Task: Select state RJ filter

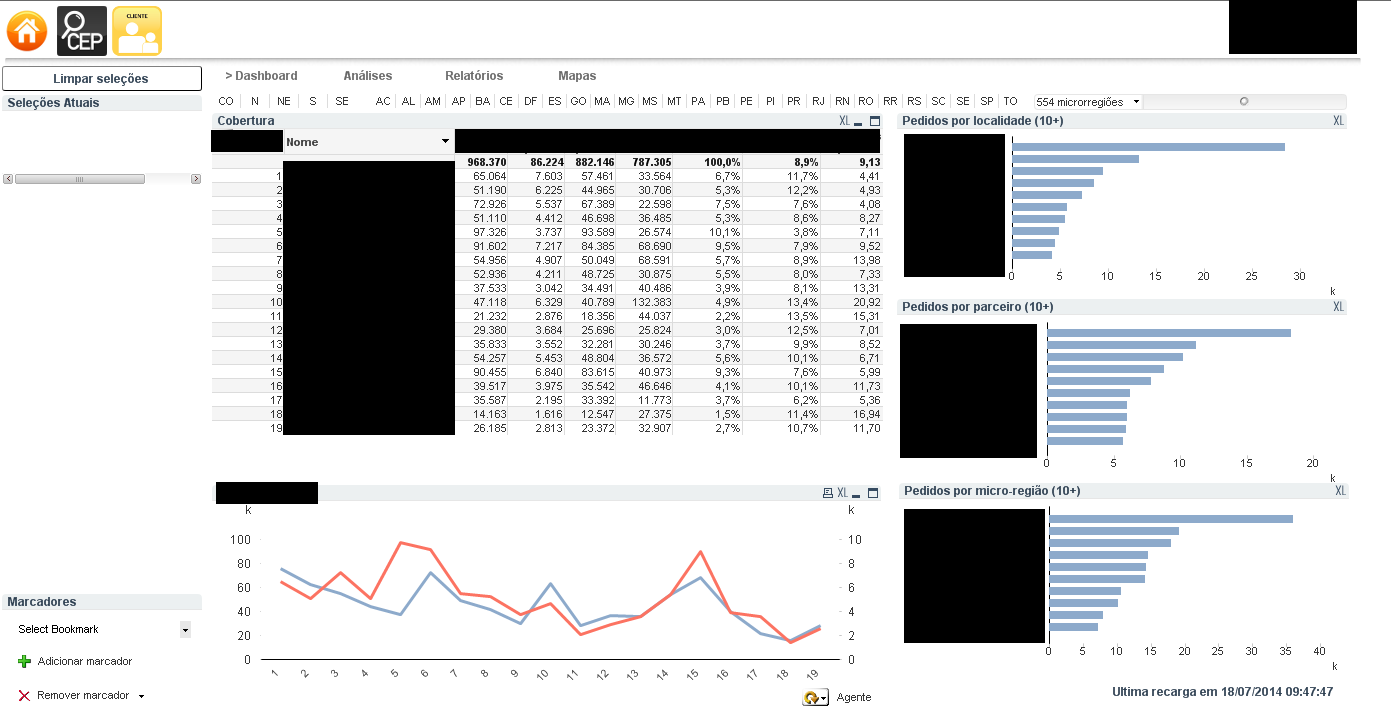Action: pyautogui.click(x=818, y=102)
